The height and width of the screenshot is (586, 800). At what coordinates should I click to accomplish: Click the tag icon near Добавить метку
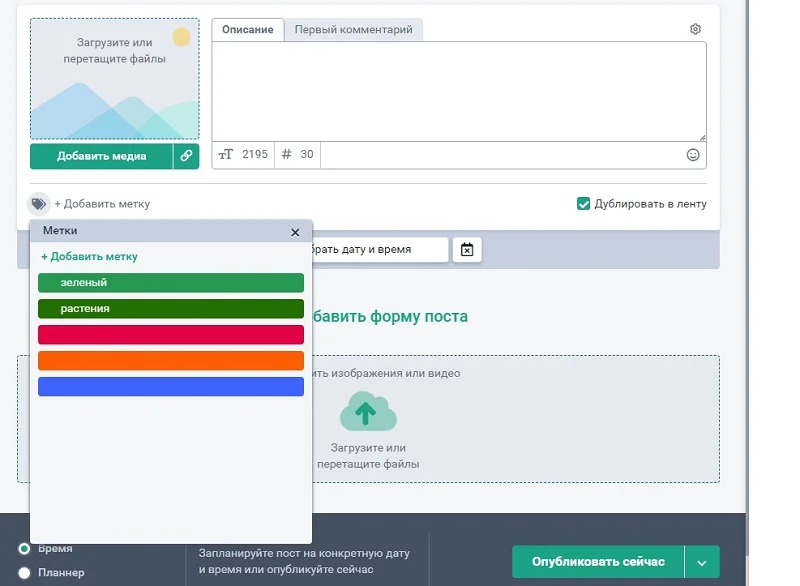click(x=38, y=204)
